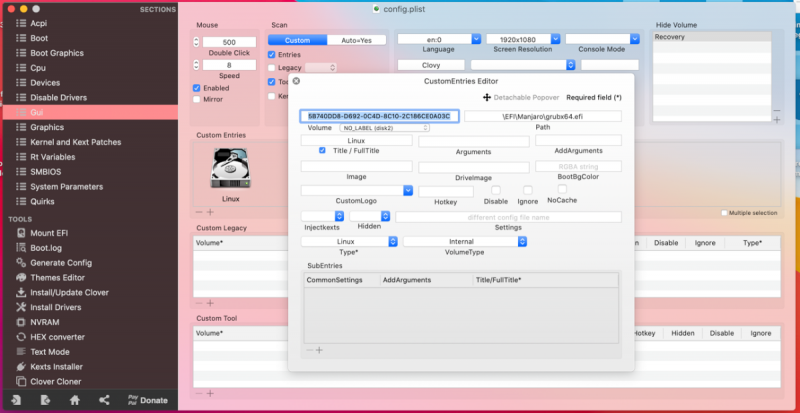Open the VolumeType Internal dropdown
800x413 pixels.
(465, 241)
